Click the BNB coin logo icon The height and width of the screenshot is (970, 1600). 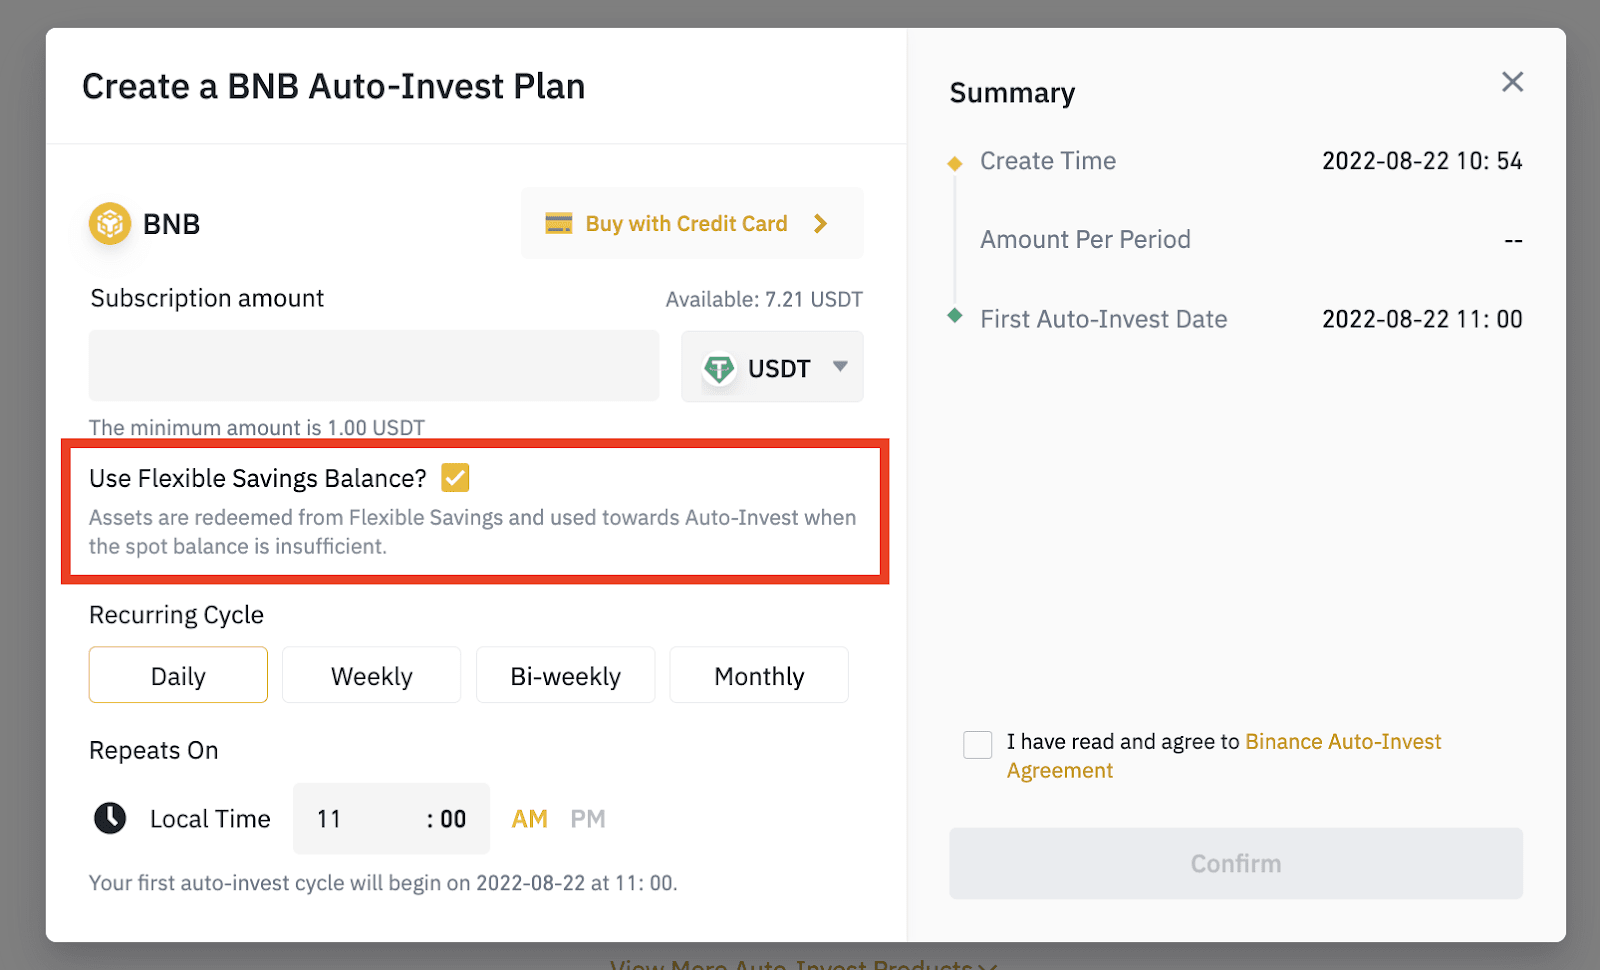pos(110,224)
